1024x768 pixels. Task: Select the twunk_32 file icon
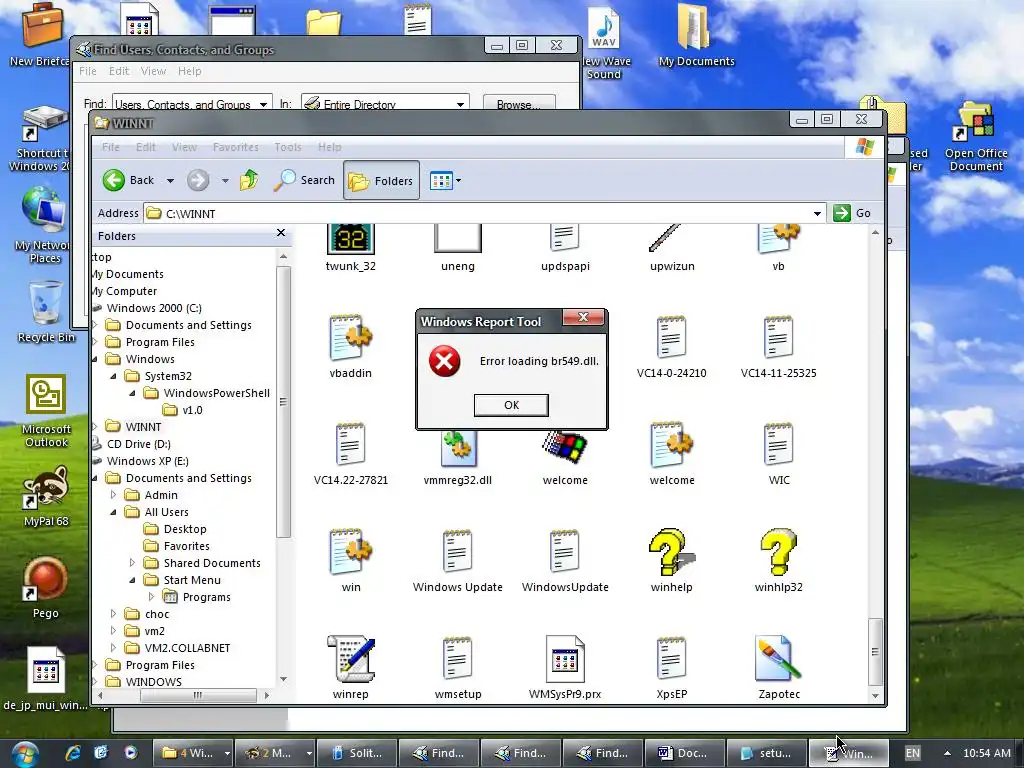(x=351, y=248)
